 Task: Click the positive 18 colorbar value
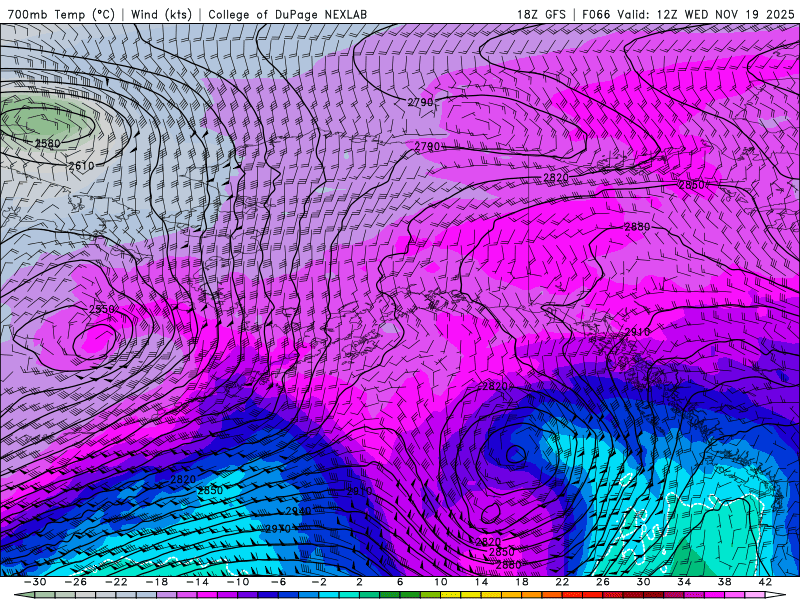(521, 582)
